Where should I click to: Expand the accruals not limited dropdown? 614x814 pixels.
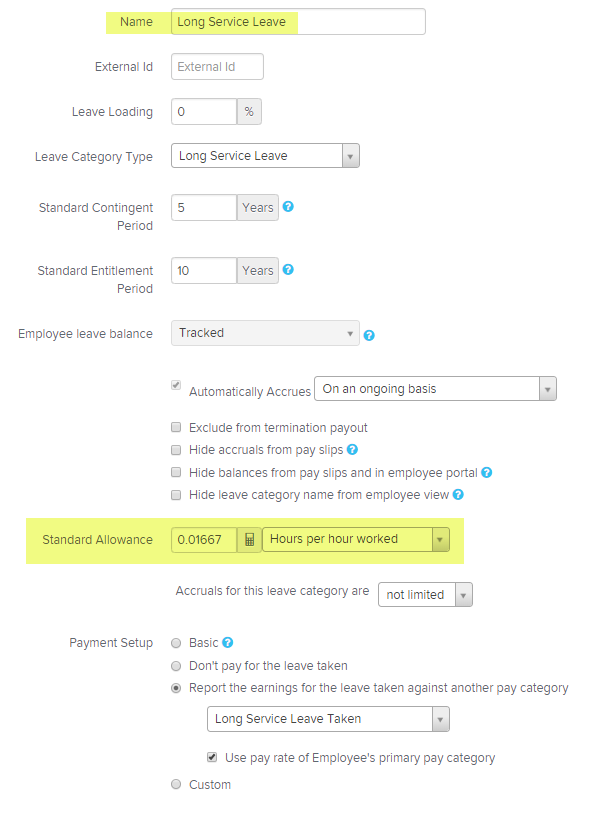tap(425, 594)
